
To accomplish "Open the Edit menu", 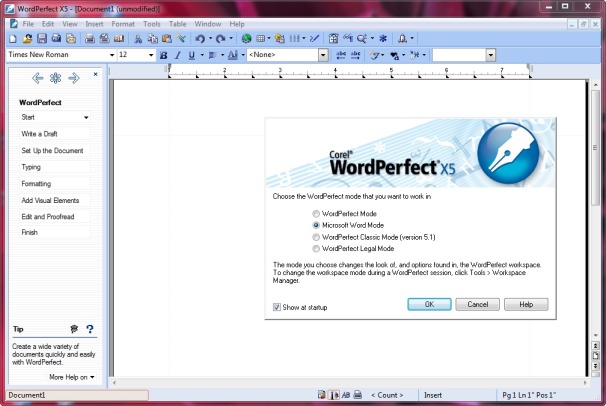I will click(x=48, y=24).
